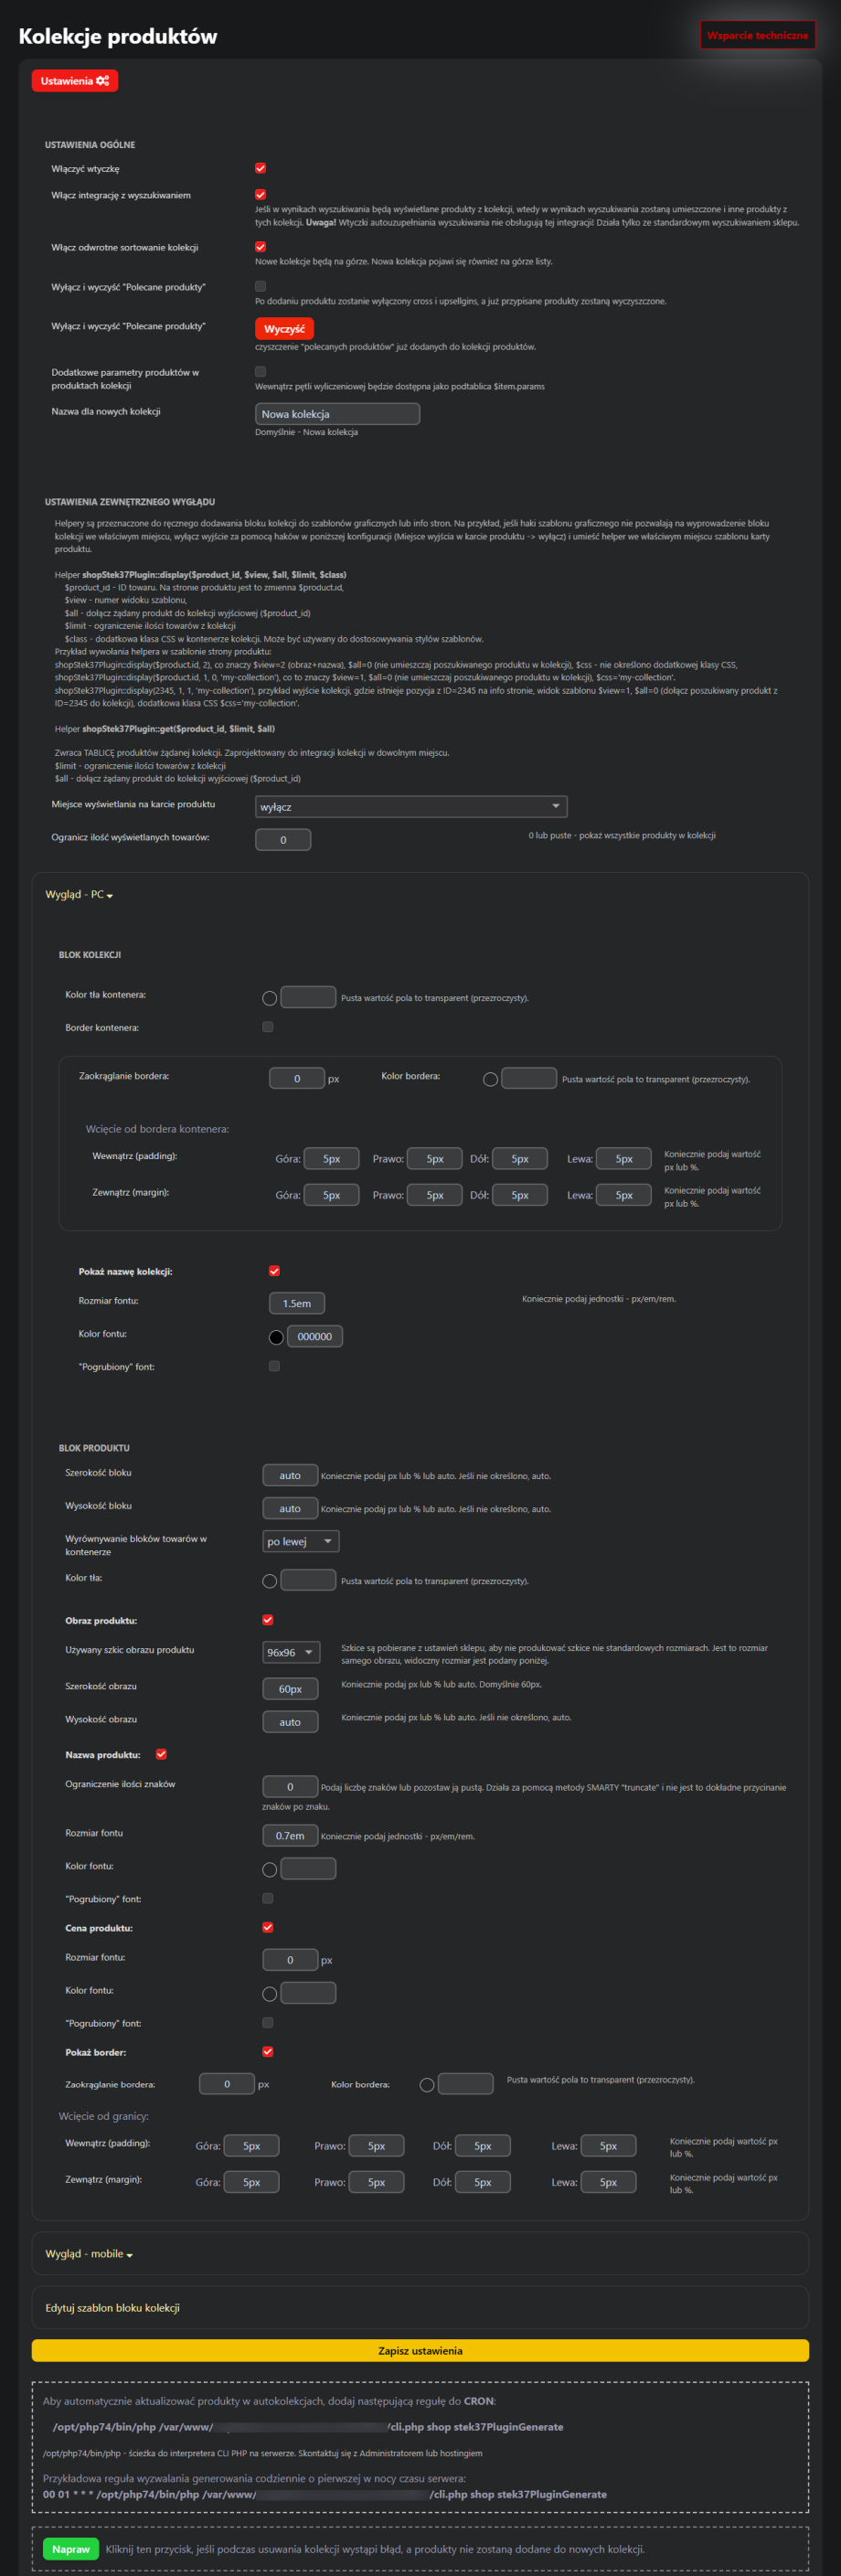The width and height of the screenshot is (841, 2576).
Task: Enable the Border kontenera checkbox
Action: tap(268, 1027)
